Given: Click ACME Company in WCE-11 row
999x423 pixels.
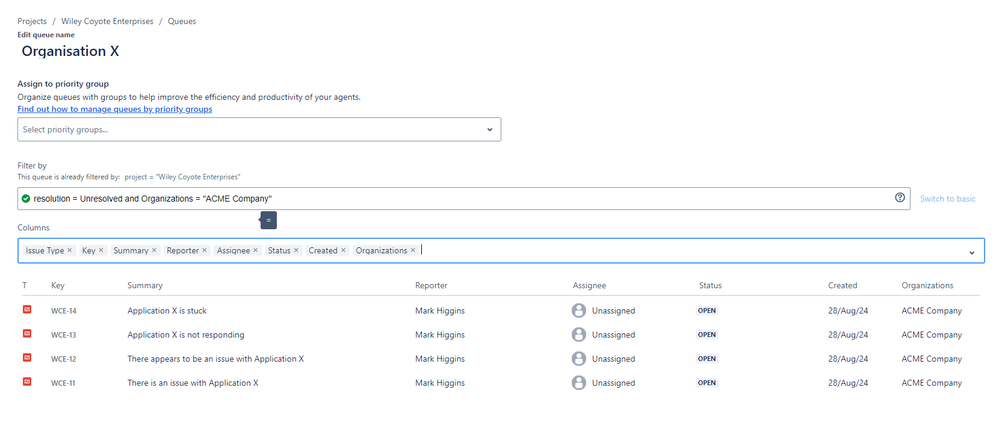Looking at the screenshot, I should [x=931, y=383].
